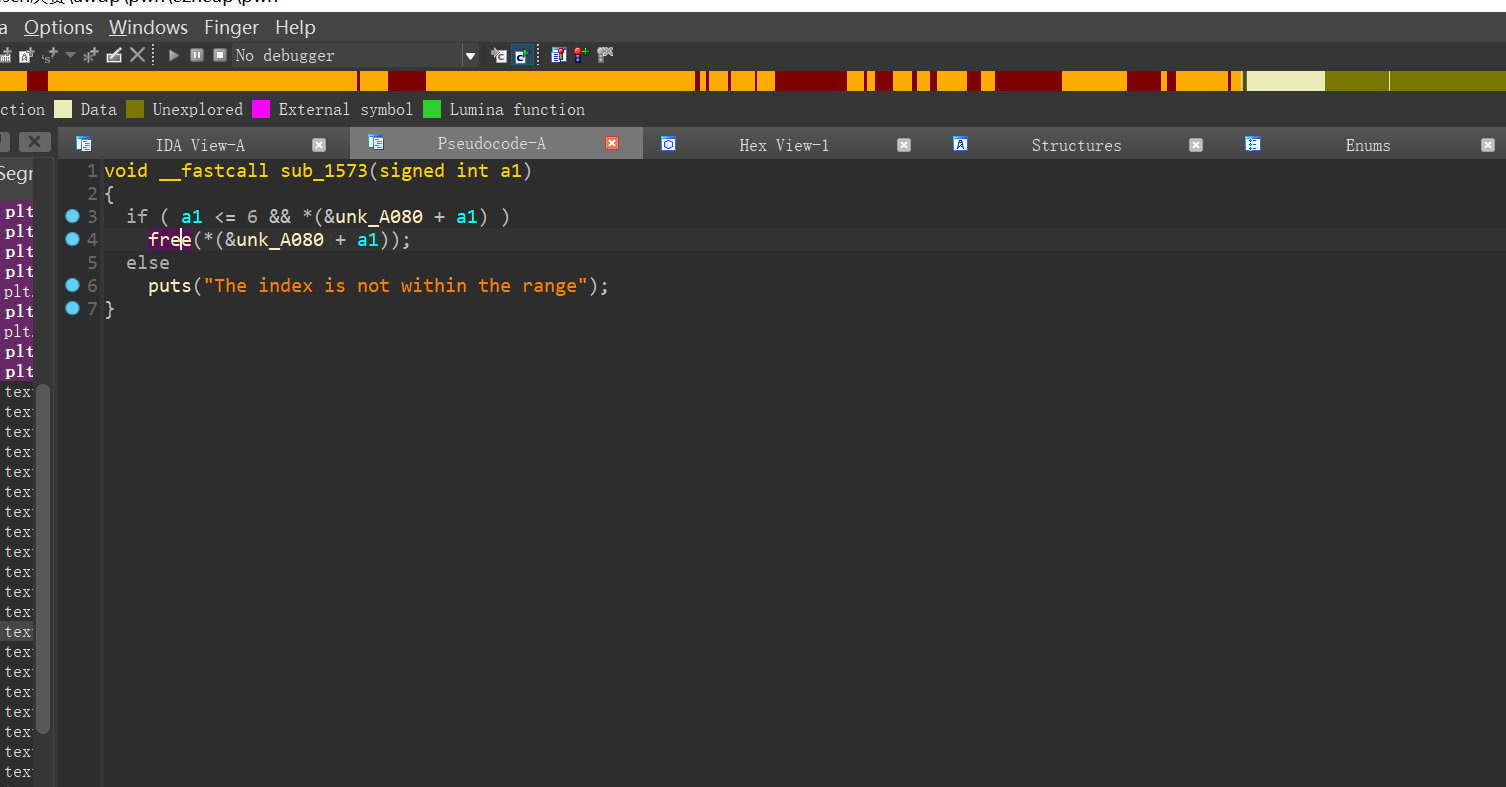Click the free call on line 4

point(169,240)
